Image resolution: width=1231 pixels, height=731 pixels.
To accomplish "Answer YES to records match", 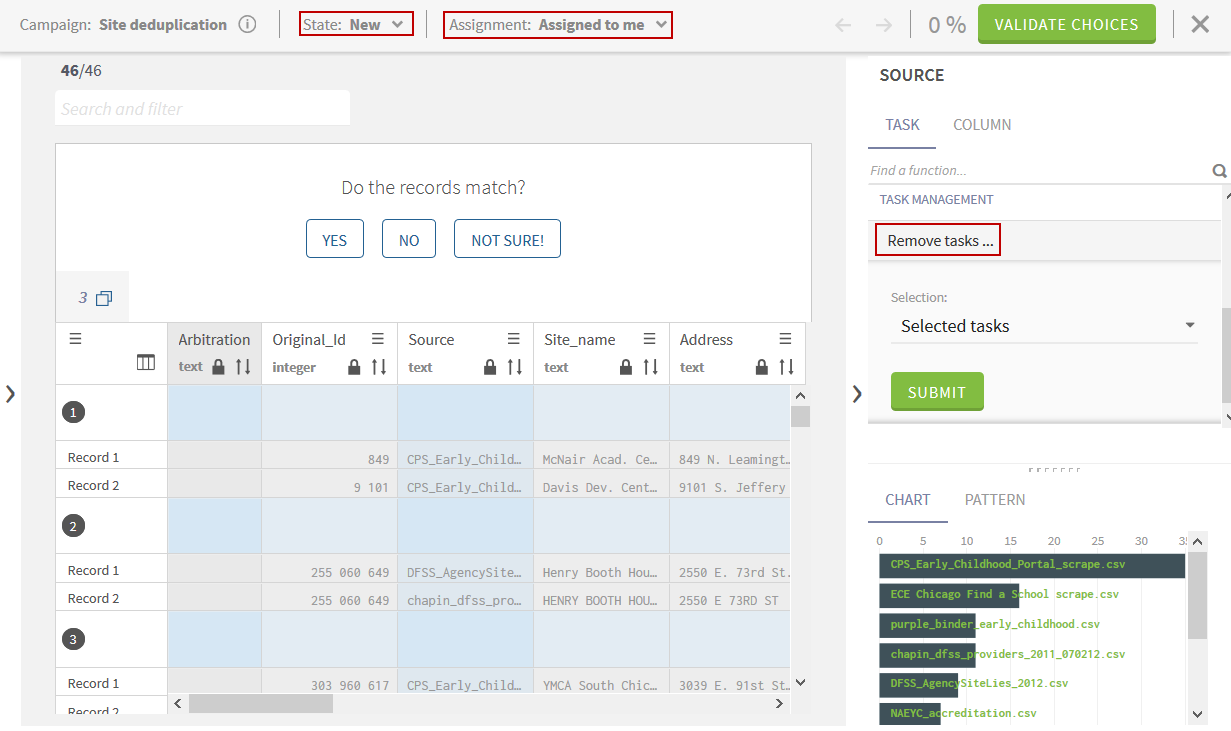I will pyautogui.click(x=334, y=240).
